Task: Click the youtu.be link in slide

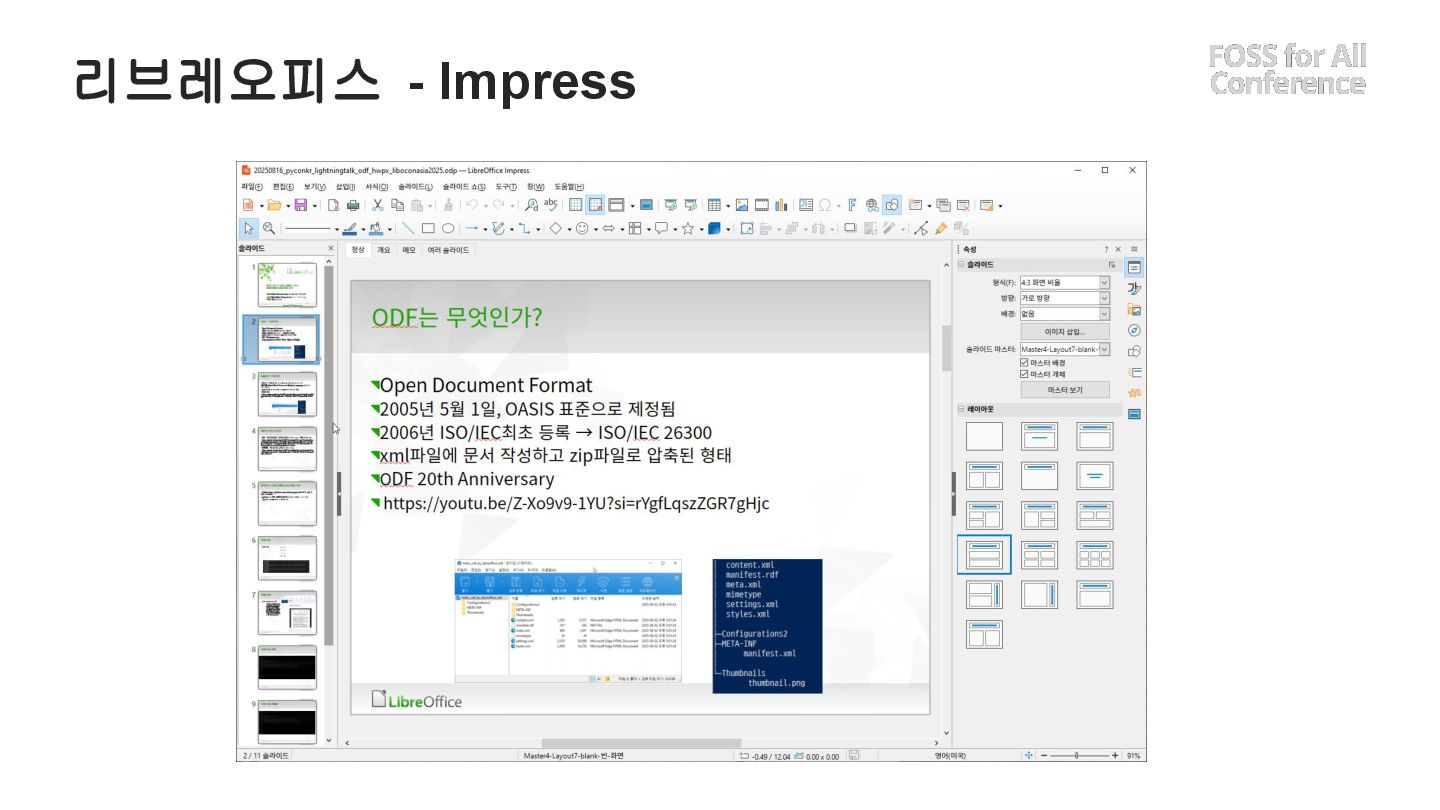Action: click(576, 503)
